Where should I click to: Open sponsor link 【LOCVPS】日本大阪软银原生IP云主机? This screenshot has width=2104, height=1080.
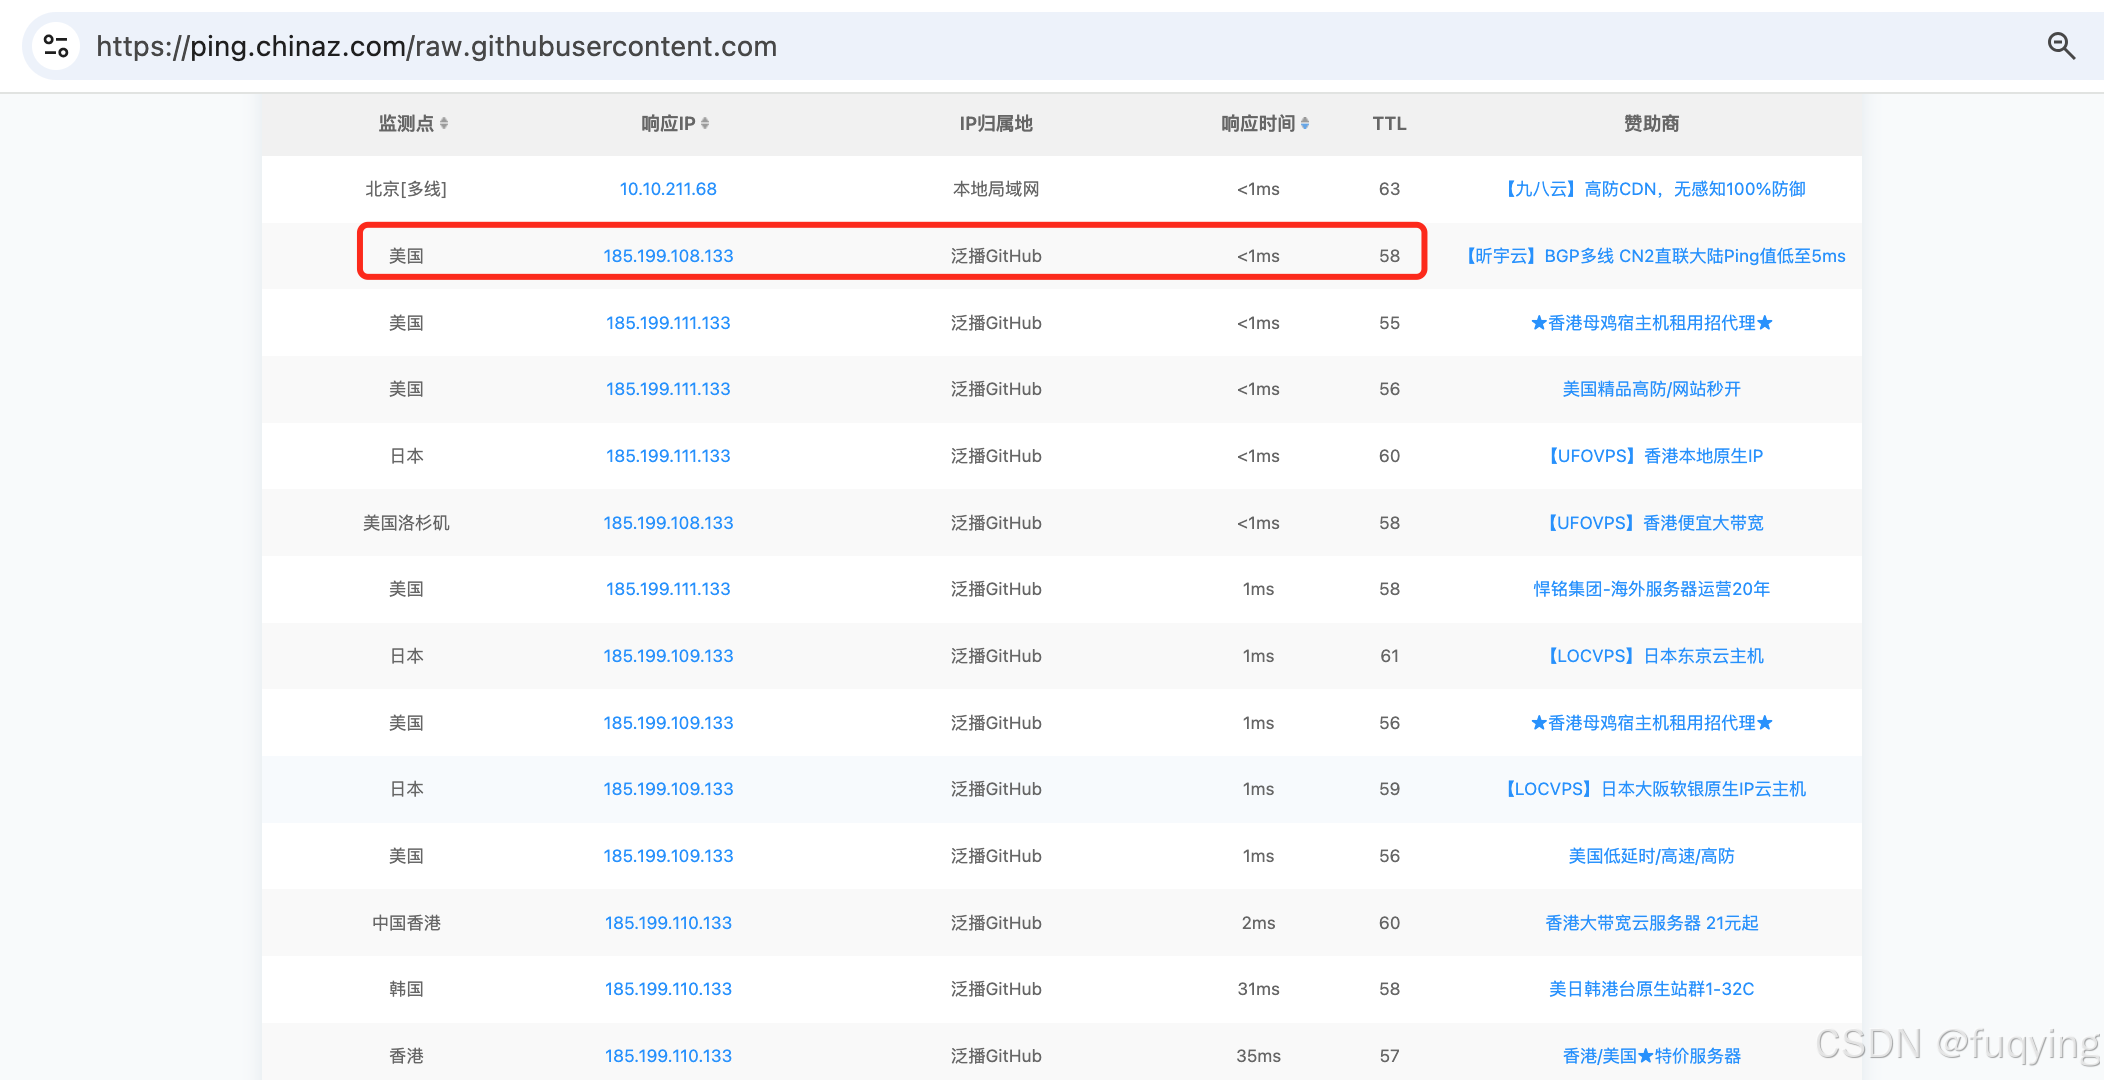1652,789
